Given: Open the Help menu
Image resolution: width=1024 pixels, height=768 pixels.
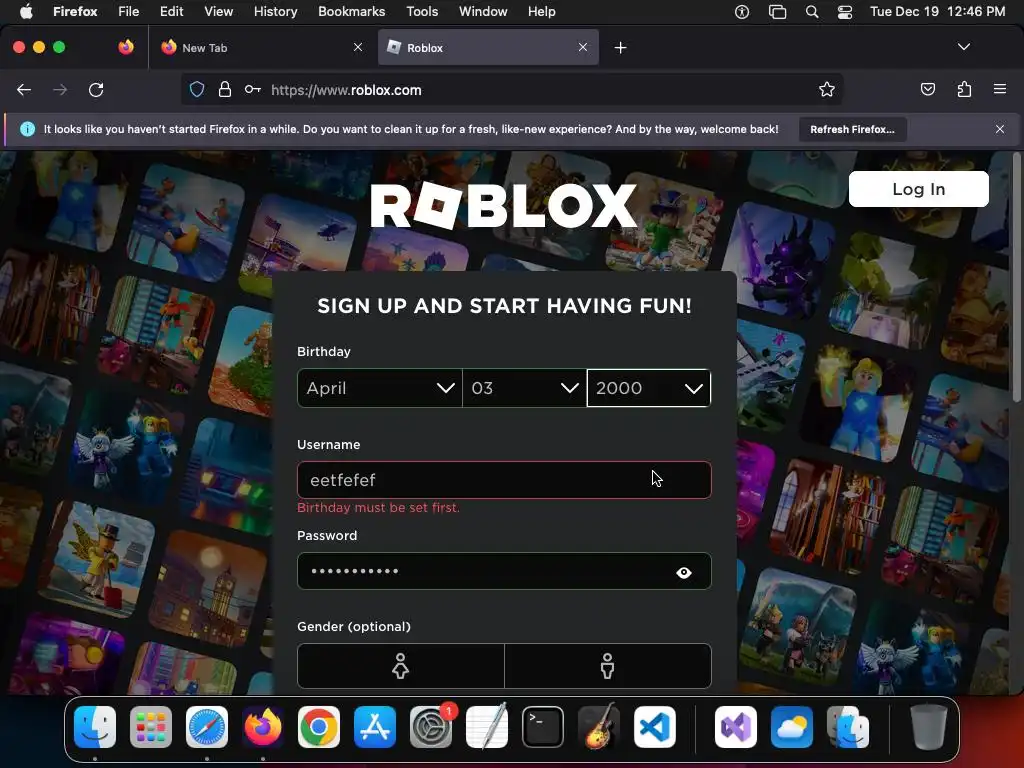Looking at the screenshot, I should [x=541, y=12].
